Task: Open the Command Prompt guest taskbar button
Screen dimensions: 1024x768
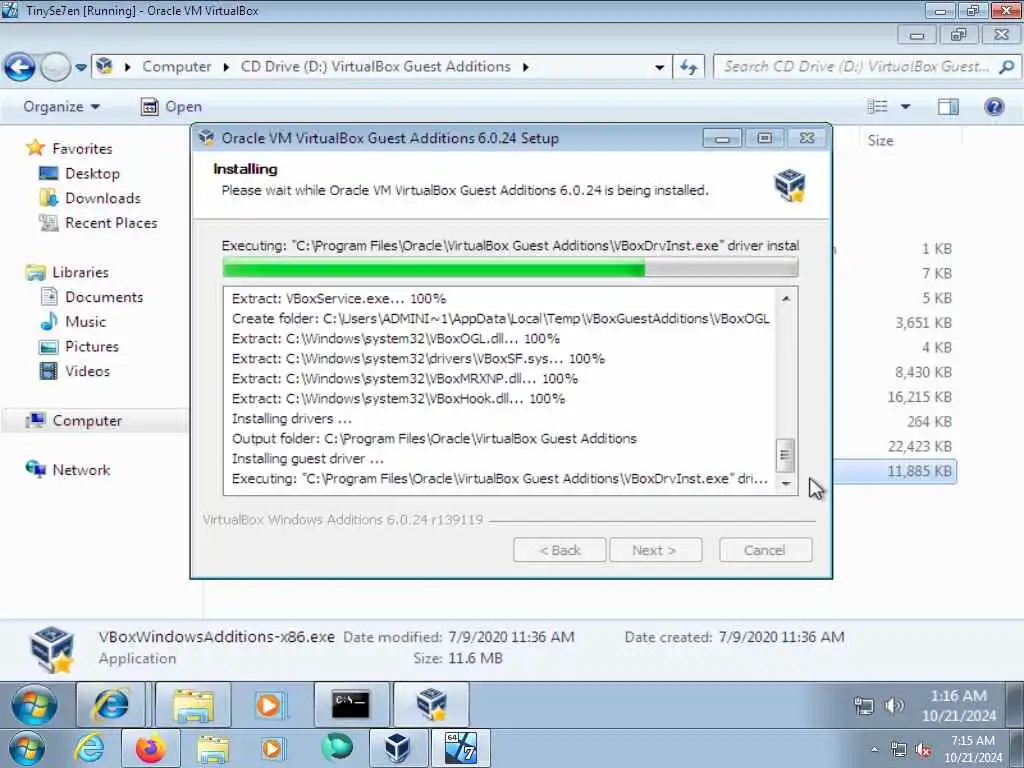Action: point(351,705)
